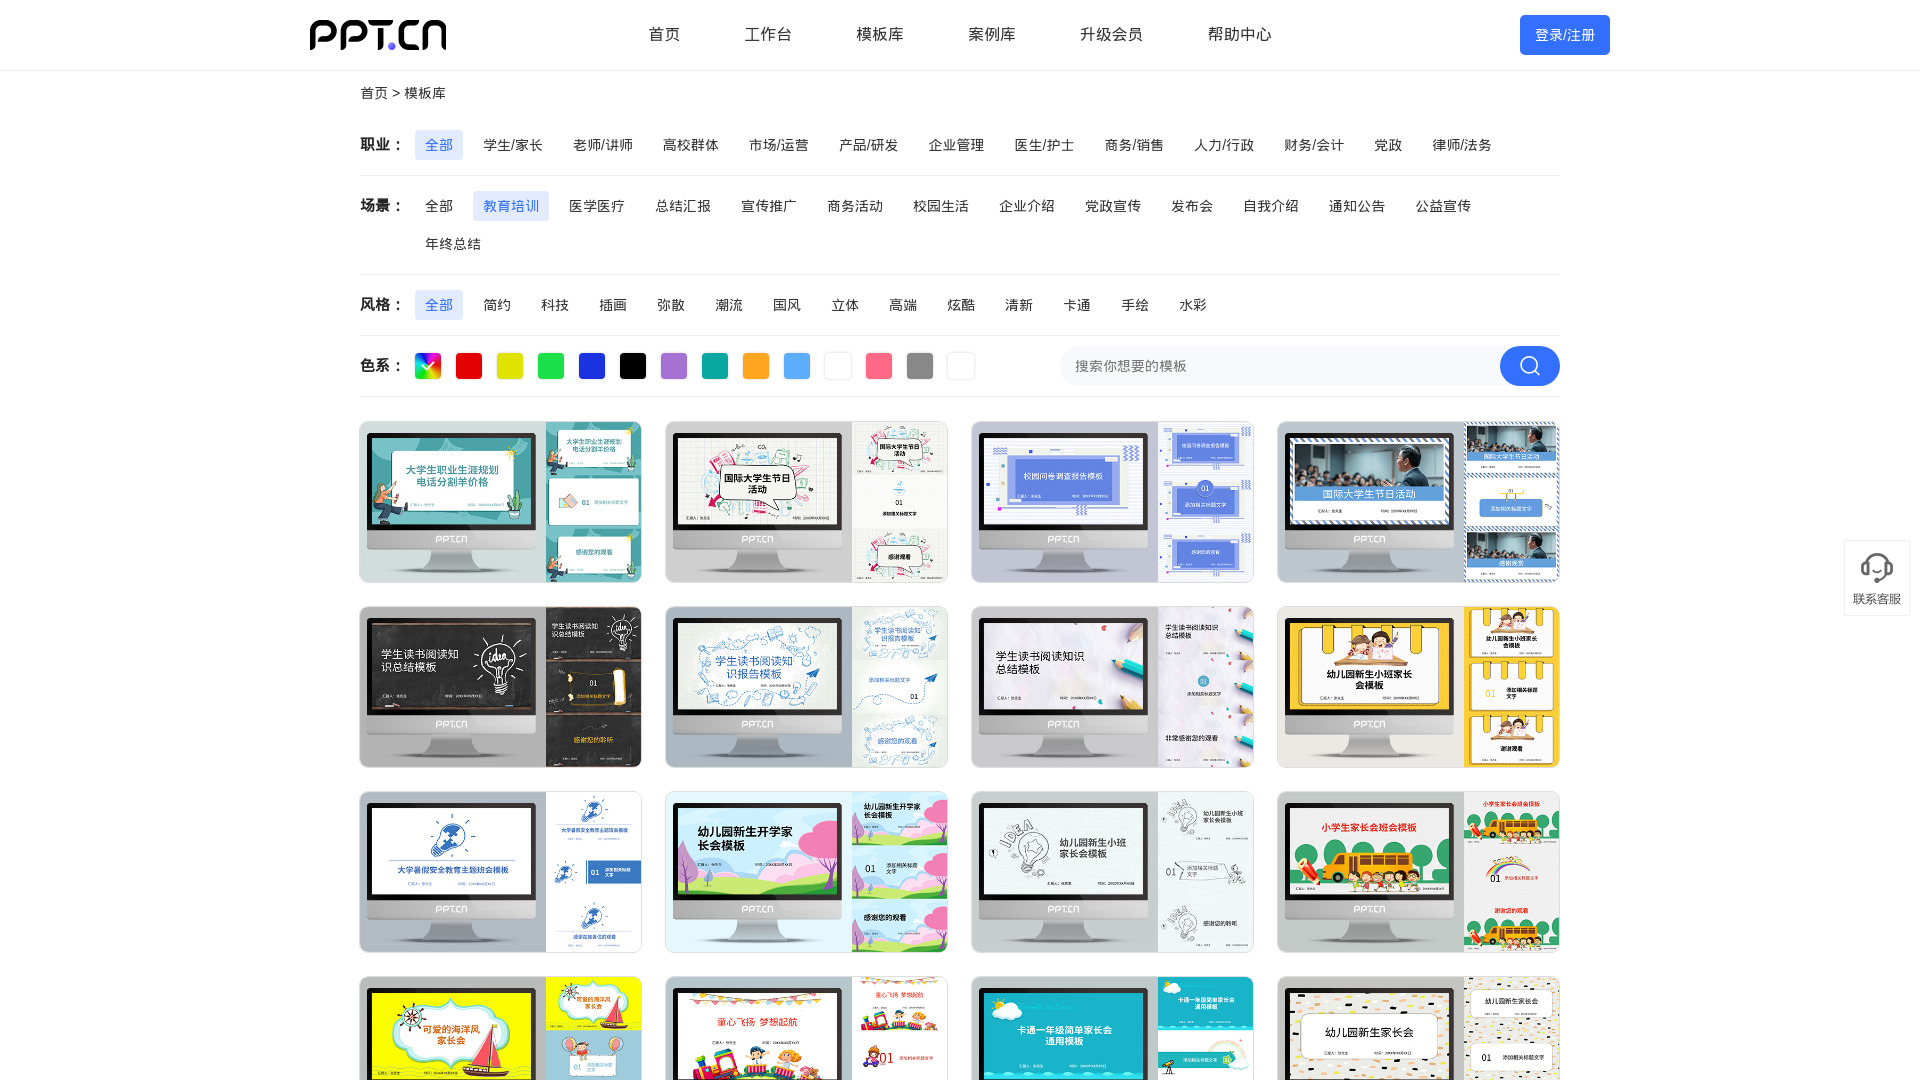The width and height of the screenshot is (1920, 1080).
Task: Filter by yellow color swatch
Action: point(510,366)
